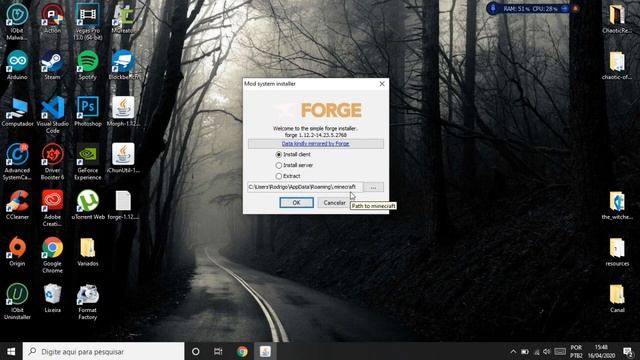This screenshot has height=360, width=640.
Task: Open the resources folder icon
Action: click(x=617, y=251)
